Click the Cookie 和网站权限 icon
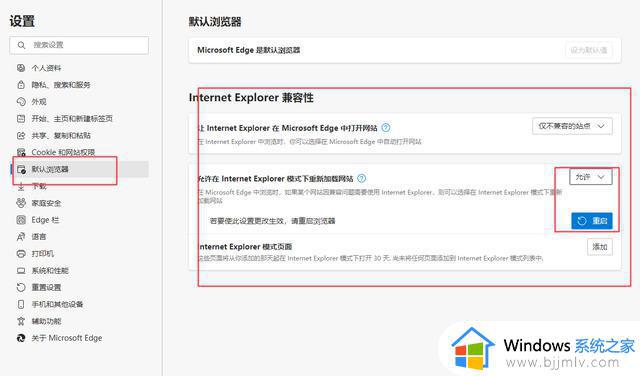Screen dimensions: 640x376 click(x=21, y=152)
